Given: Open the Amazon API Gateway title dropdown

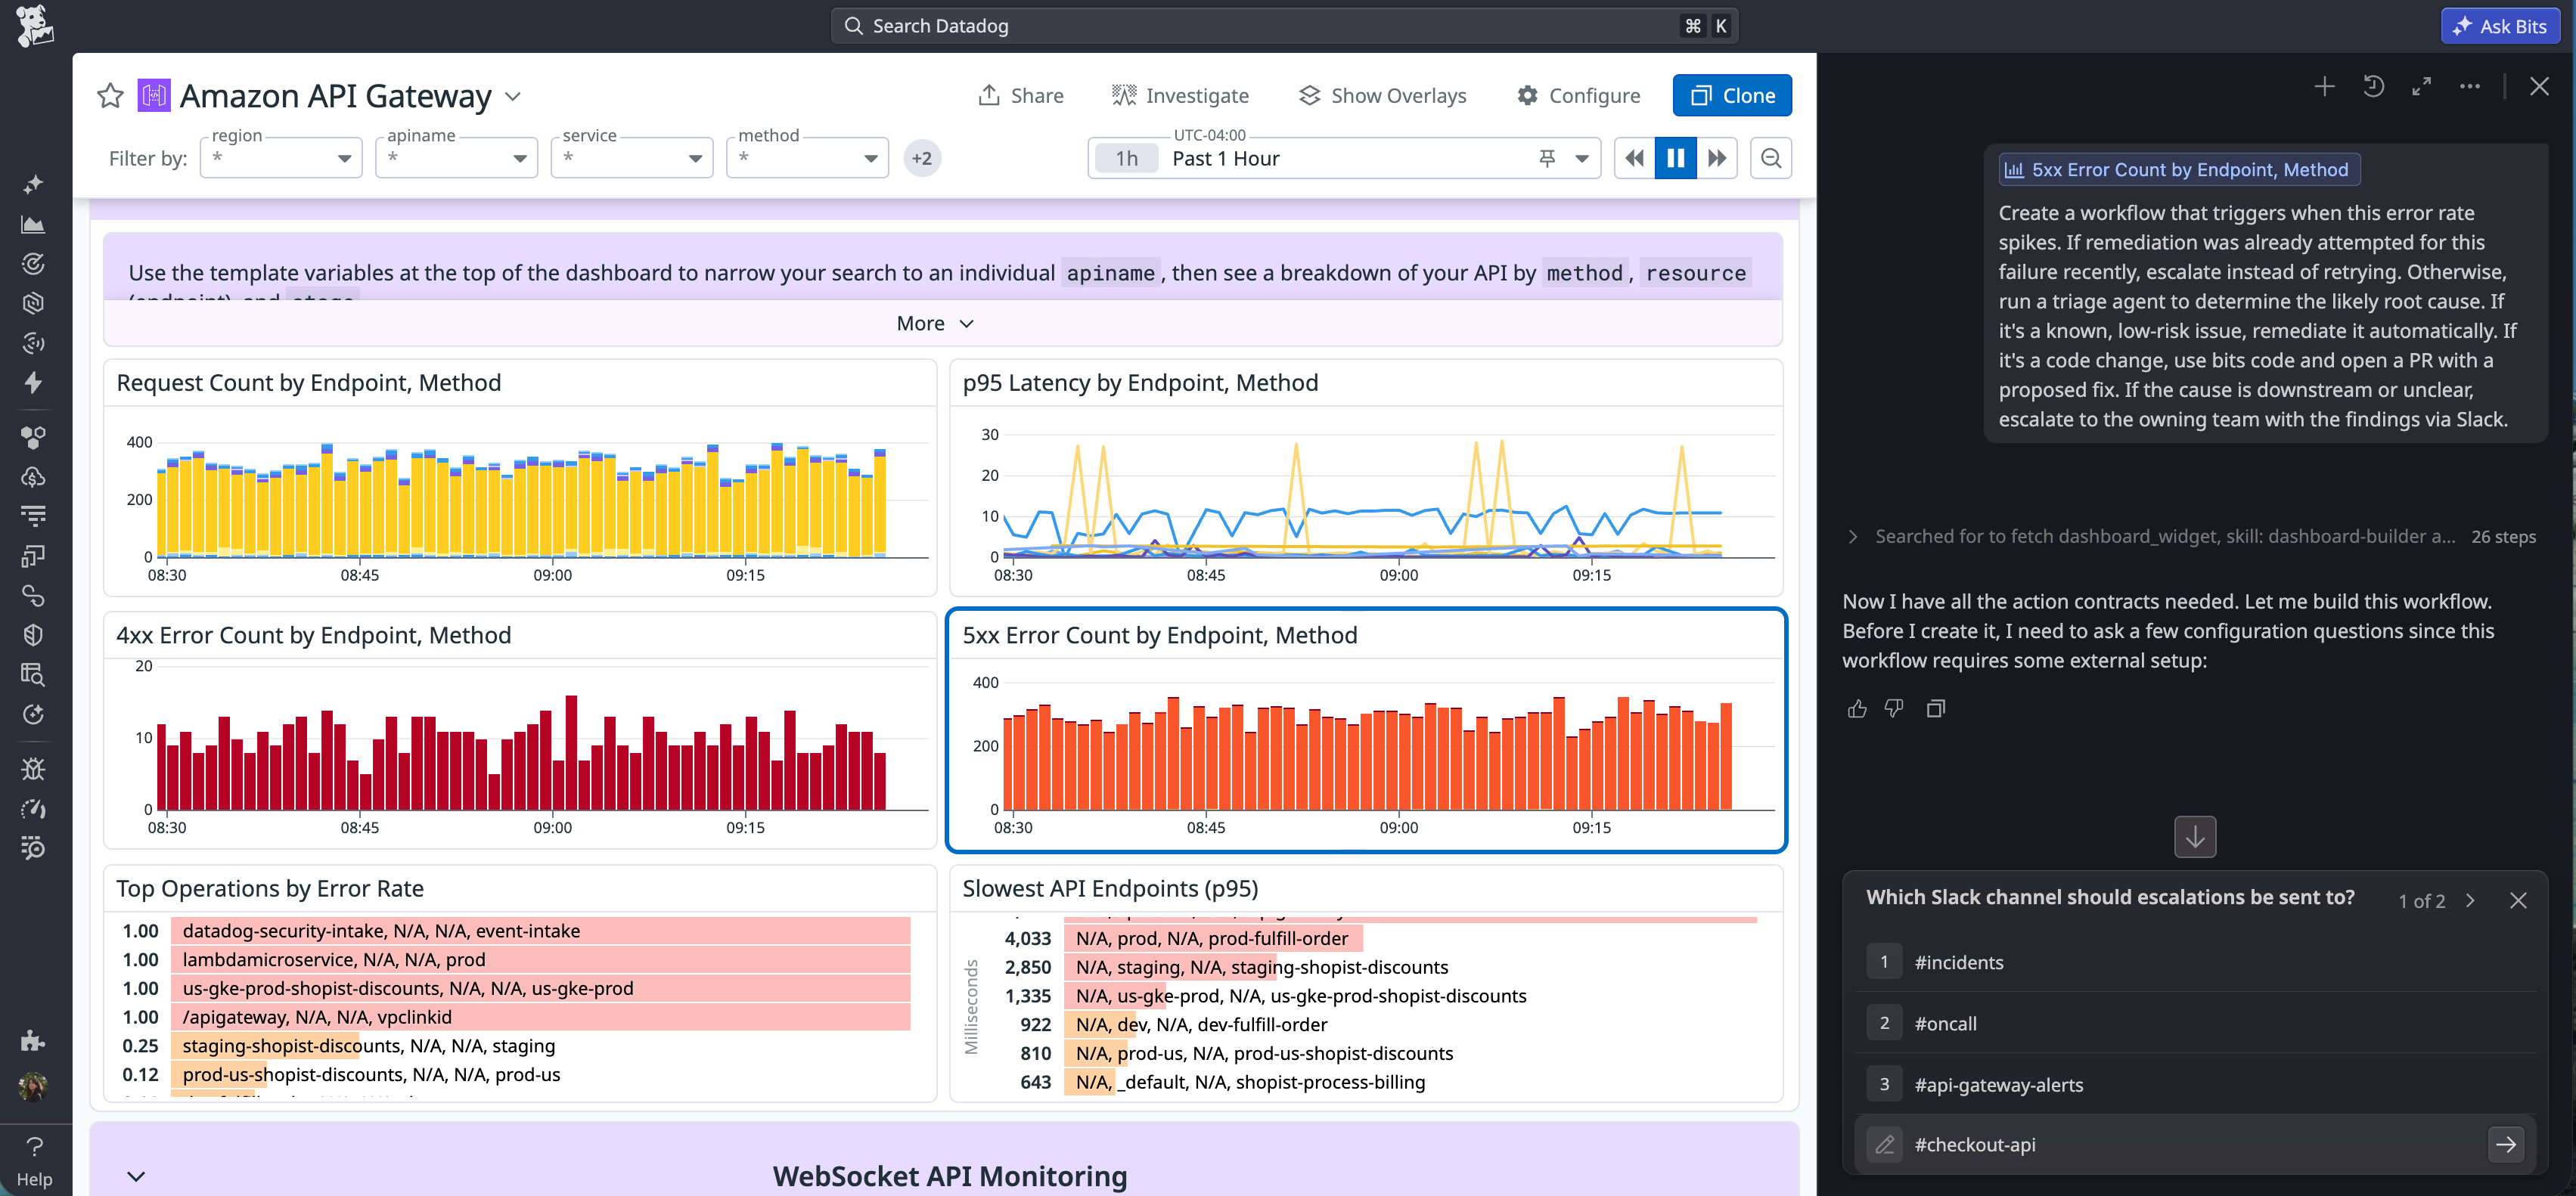Looking at the screenshot, I should tap(513, 97).
